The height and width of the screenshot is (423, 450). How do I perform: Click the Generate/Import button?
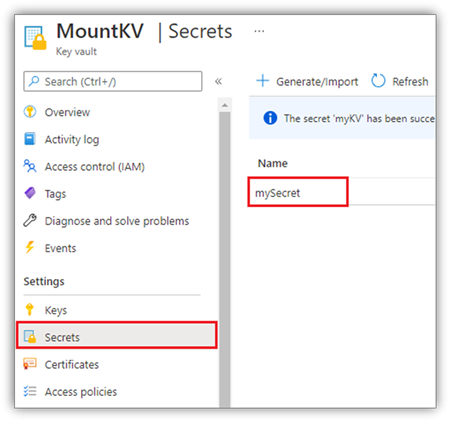tap(307, 81)
